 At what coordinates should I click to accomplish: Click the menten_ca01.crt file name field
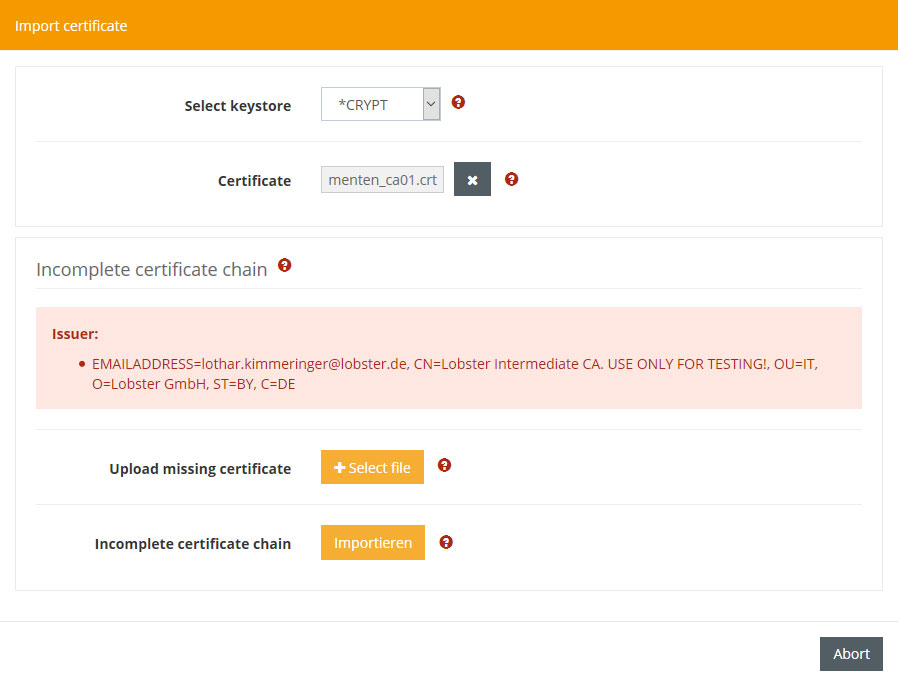382,180
